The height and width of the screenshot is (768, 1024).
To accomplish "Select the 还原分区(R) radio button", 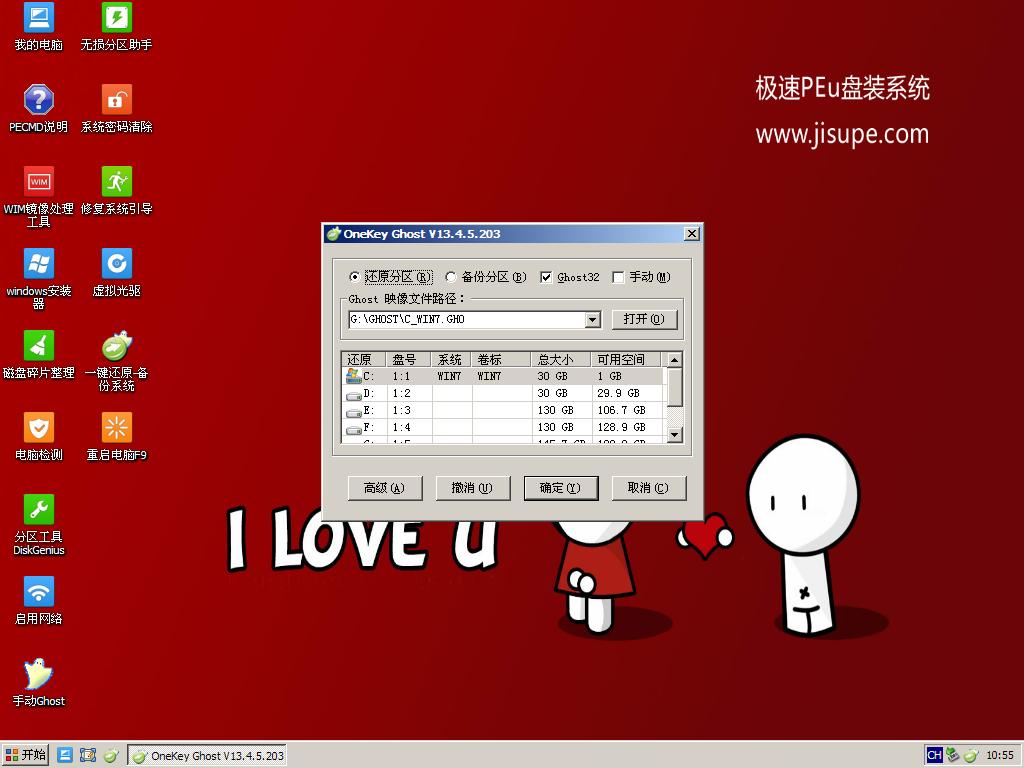I will (x=354, y=277).
